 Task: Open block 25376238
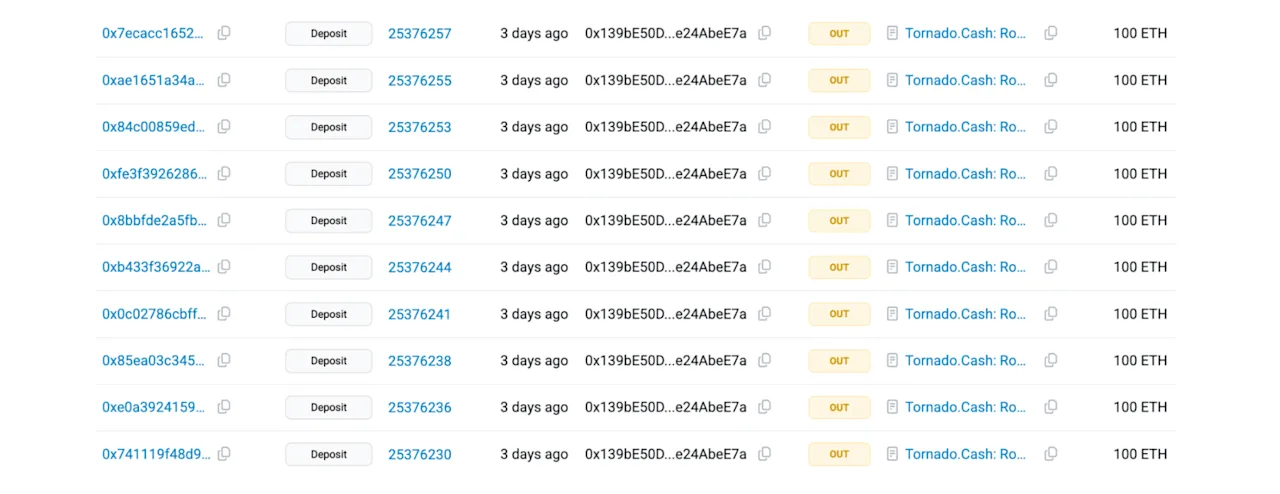(x=420, y=361)
